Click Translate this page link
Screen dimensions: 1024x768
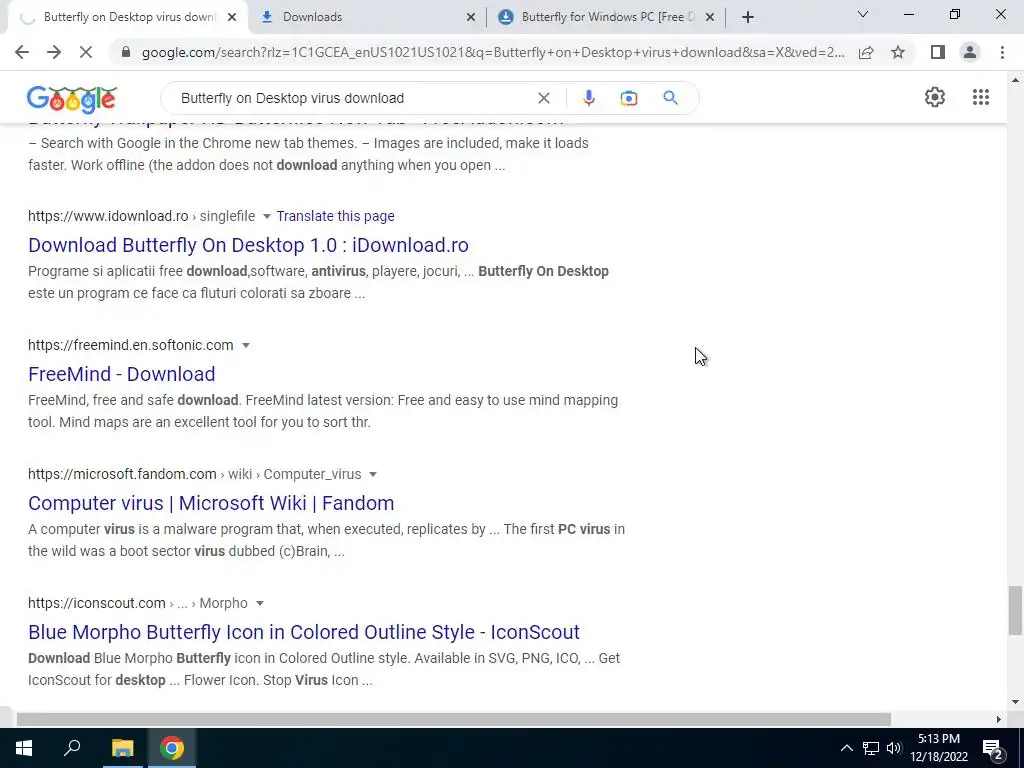point(335,216)
